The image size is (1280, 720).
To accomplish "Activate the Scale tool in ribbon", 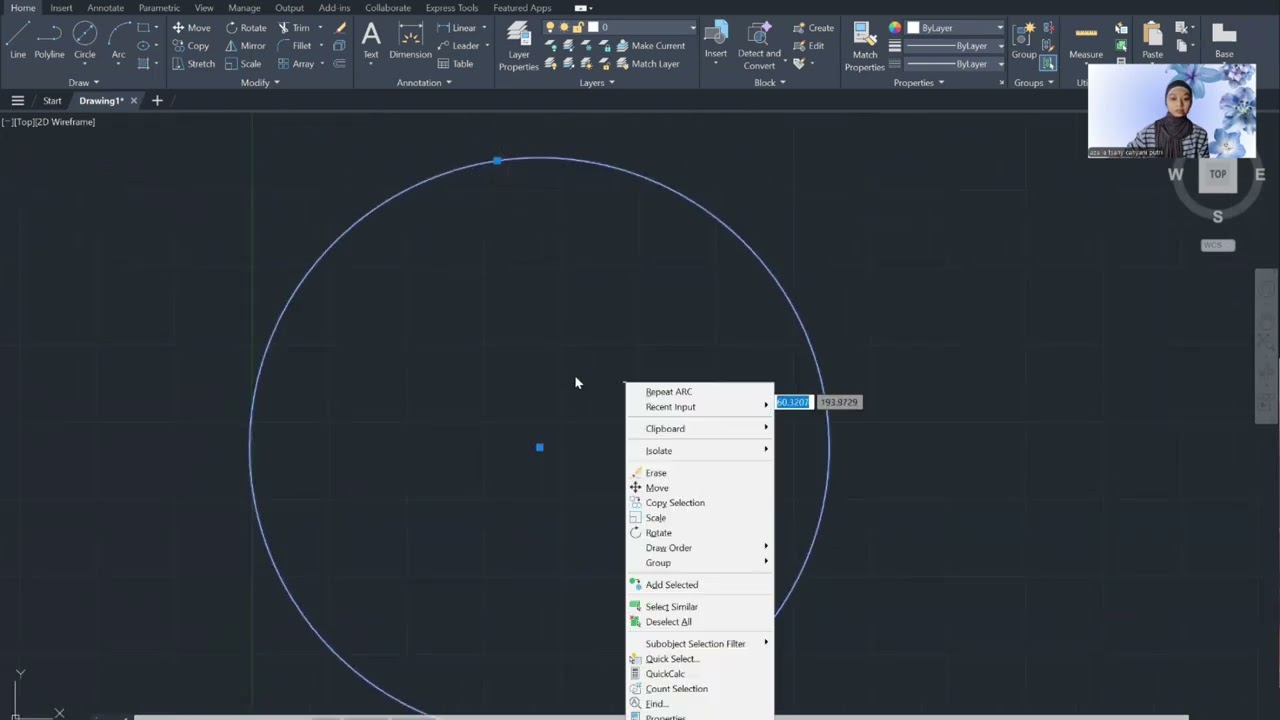I will coord(243,64).
